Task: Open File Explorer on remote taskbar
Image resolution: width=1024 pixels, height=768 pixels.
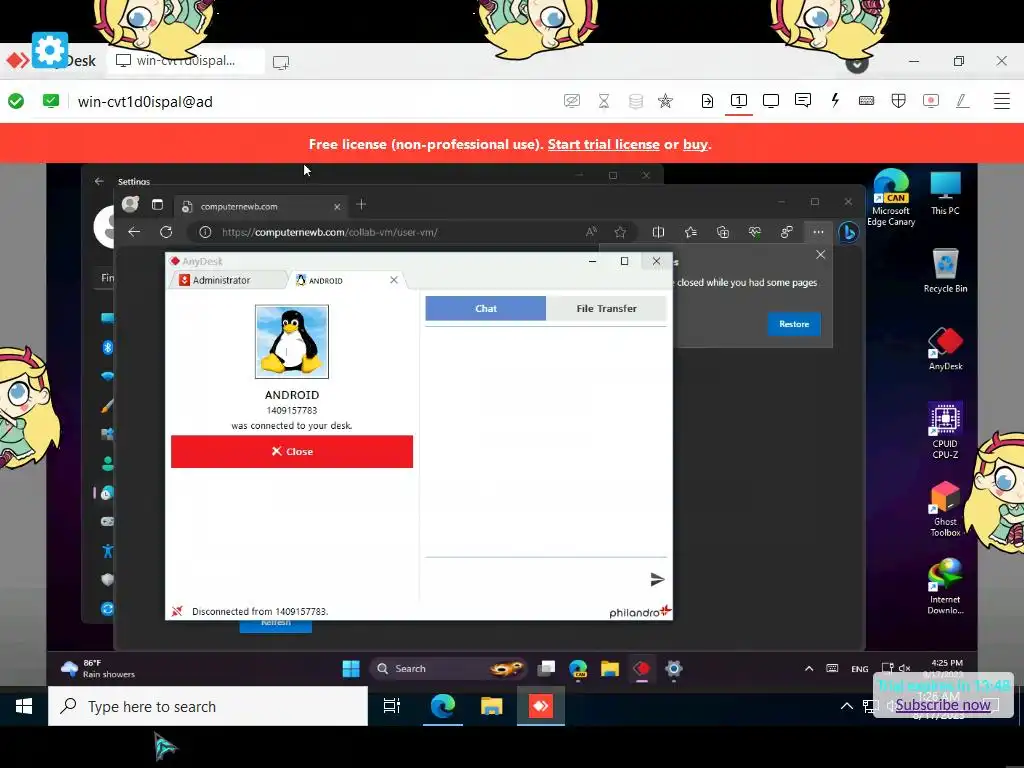Action: (x=610, y=669)
